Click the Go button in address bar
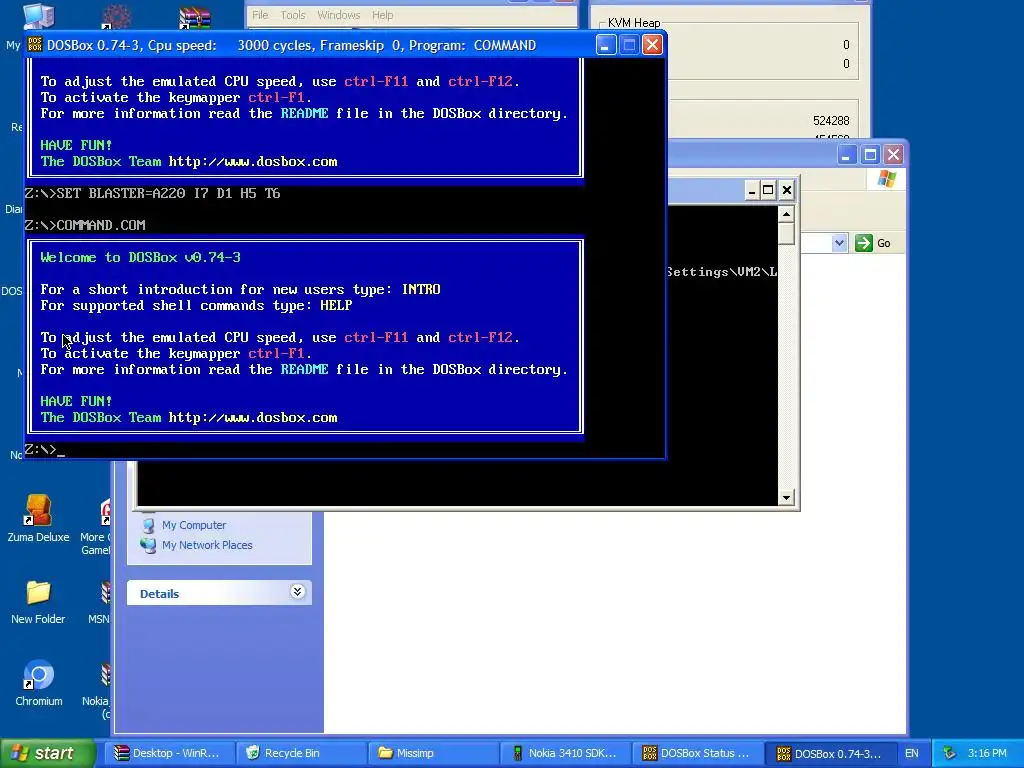 tap(873, 243)
